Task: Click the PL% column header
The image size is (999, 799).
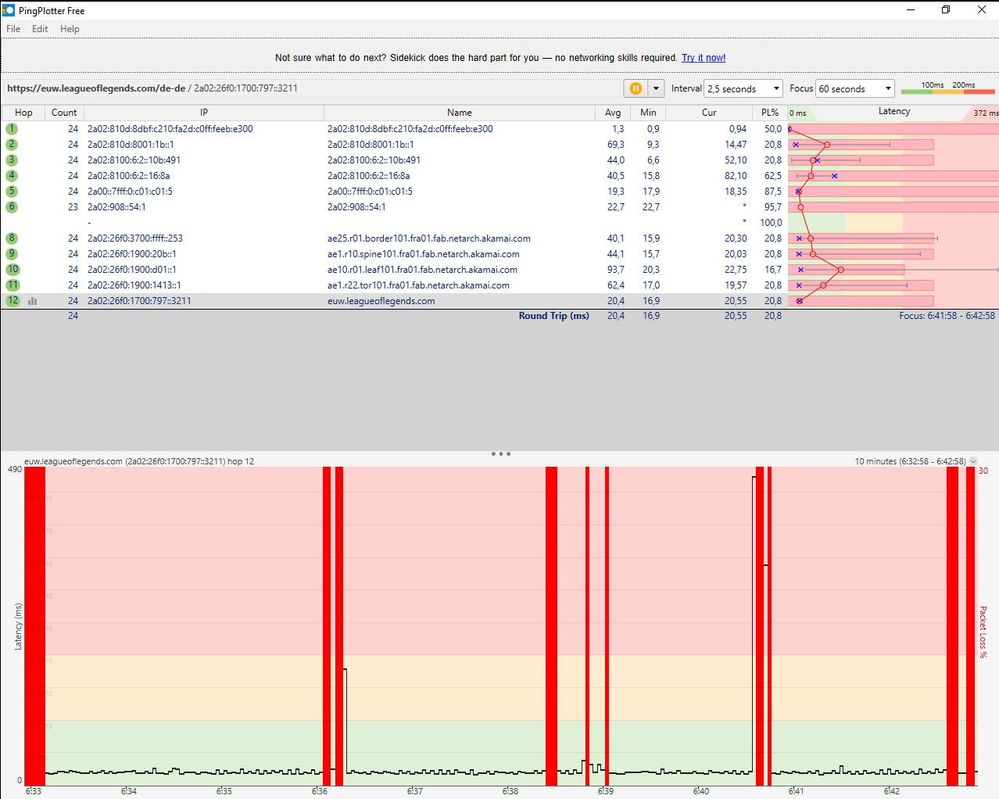Action: tap(769, 112)
